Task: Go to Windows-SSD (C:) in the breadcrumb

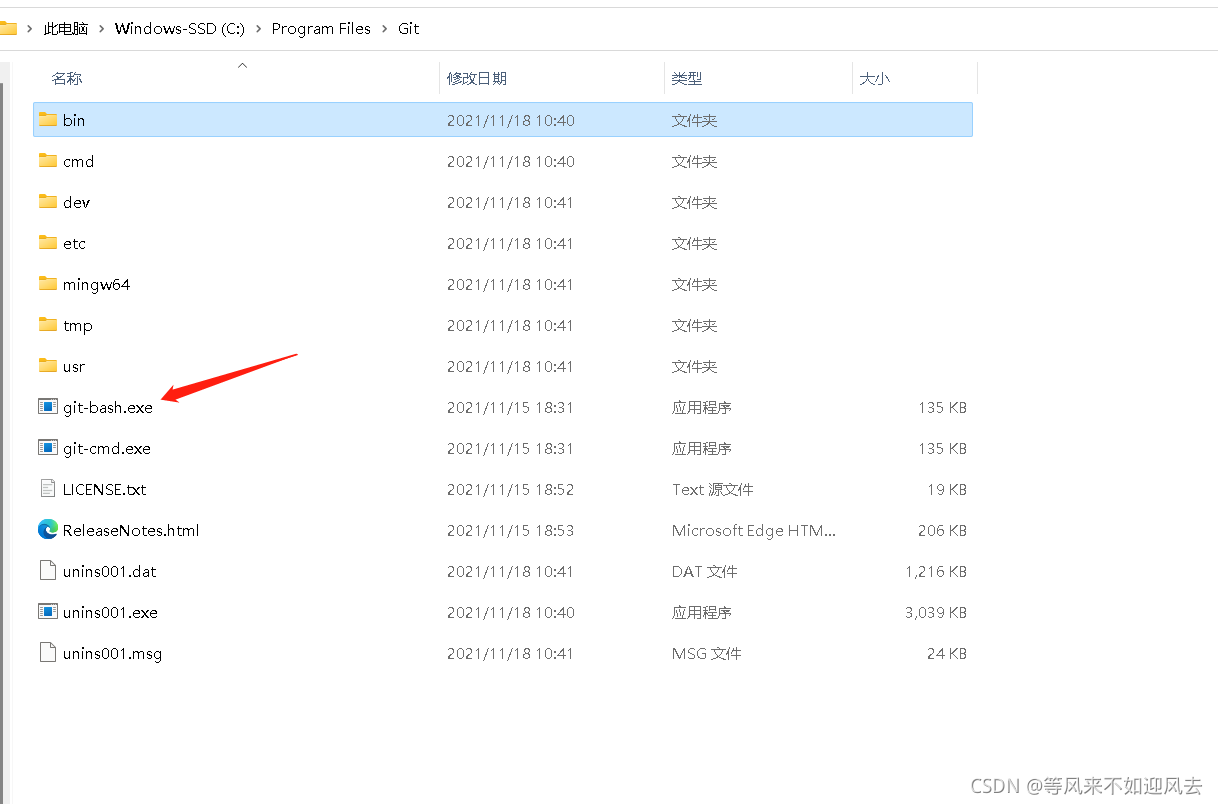Action: point(178,28)
